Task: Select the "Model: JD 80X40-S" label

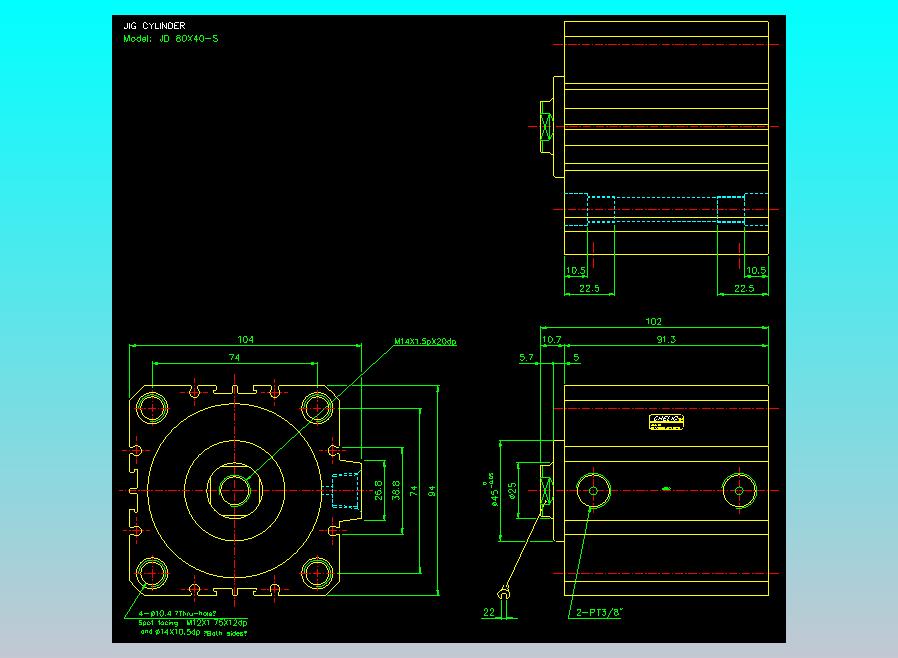Action: pos(171,39)
